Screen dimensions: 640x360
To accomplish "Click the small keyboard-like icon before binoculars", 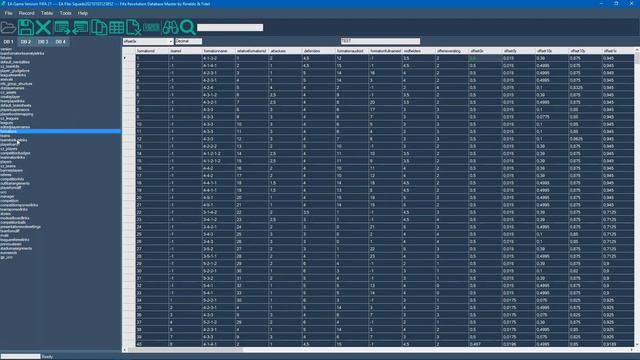I will pyautogui.click(x=151, y=27).
